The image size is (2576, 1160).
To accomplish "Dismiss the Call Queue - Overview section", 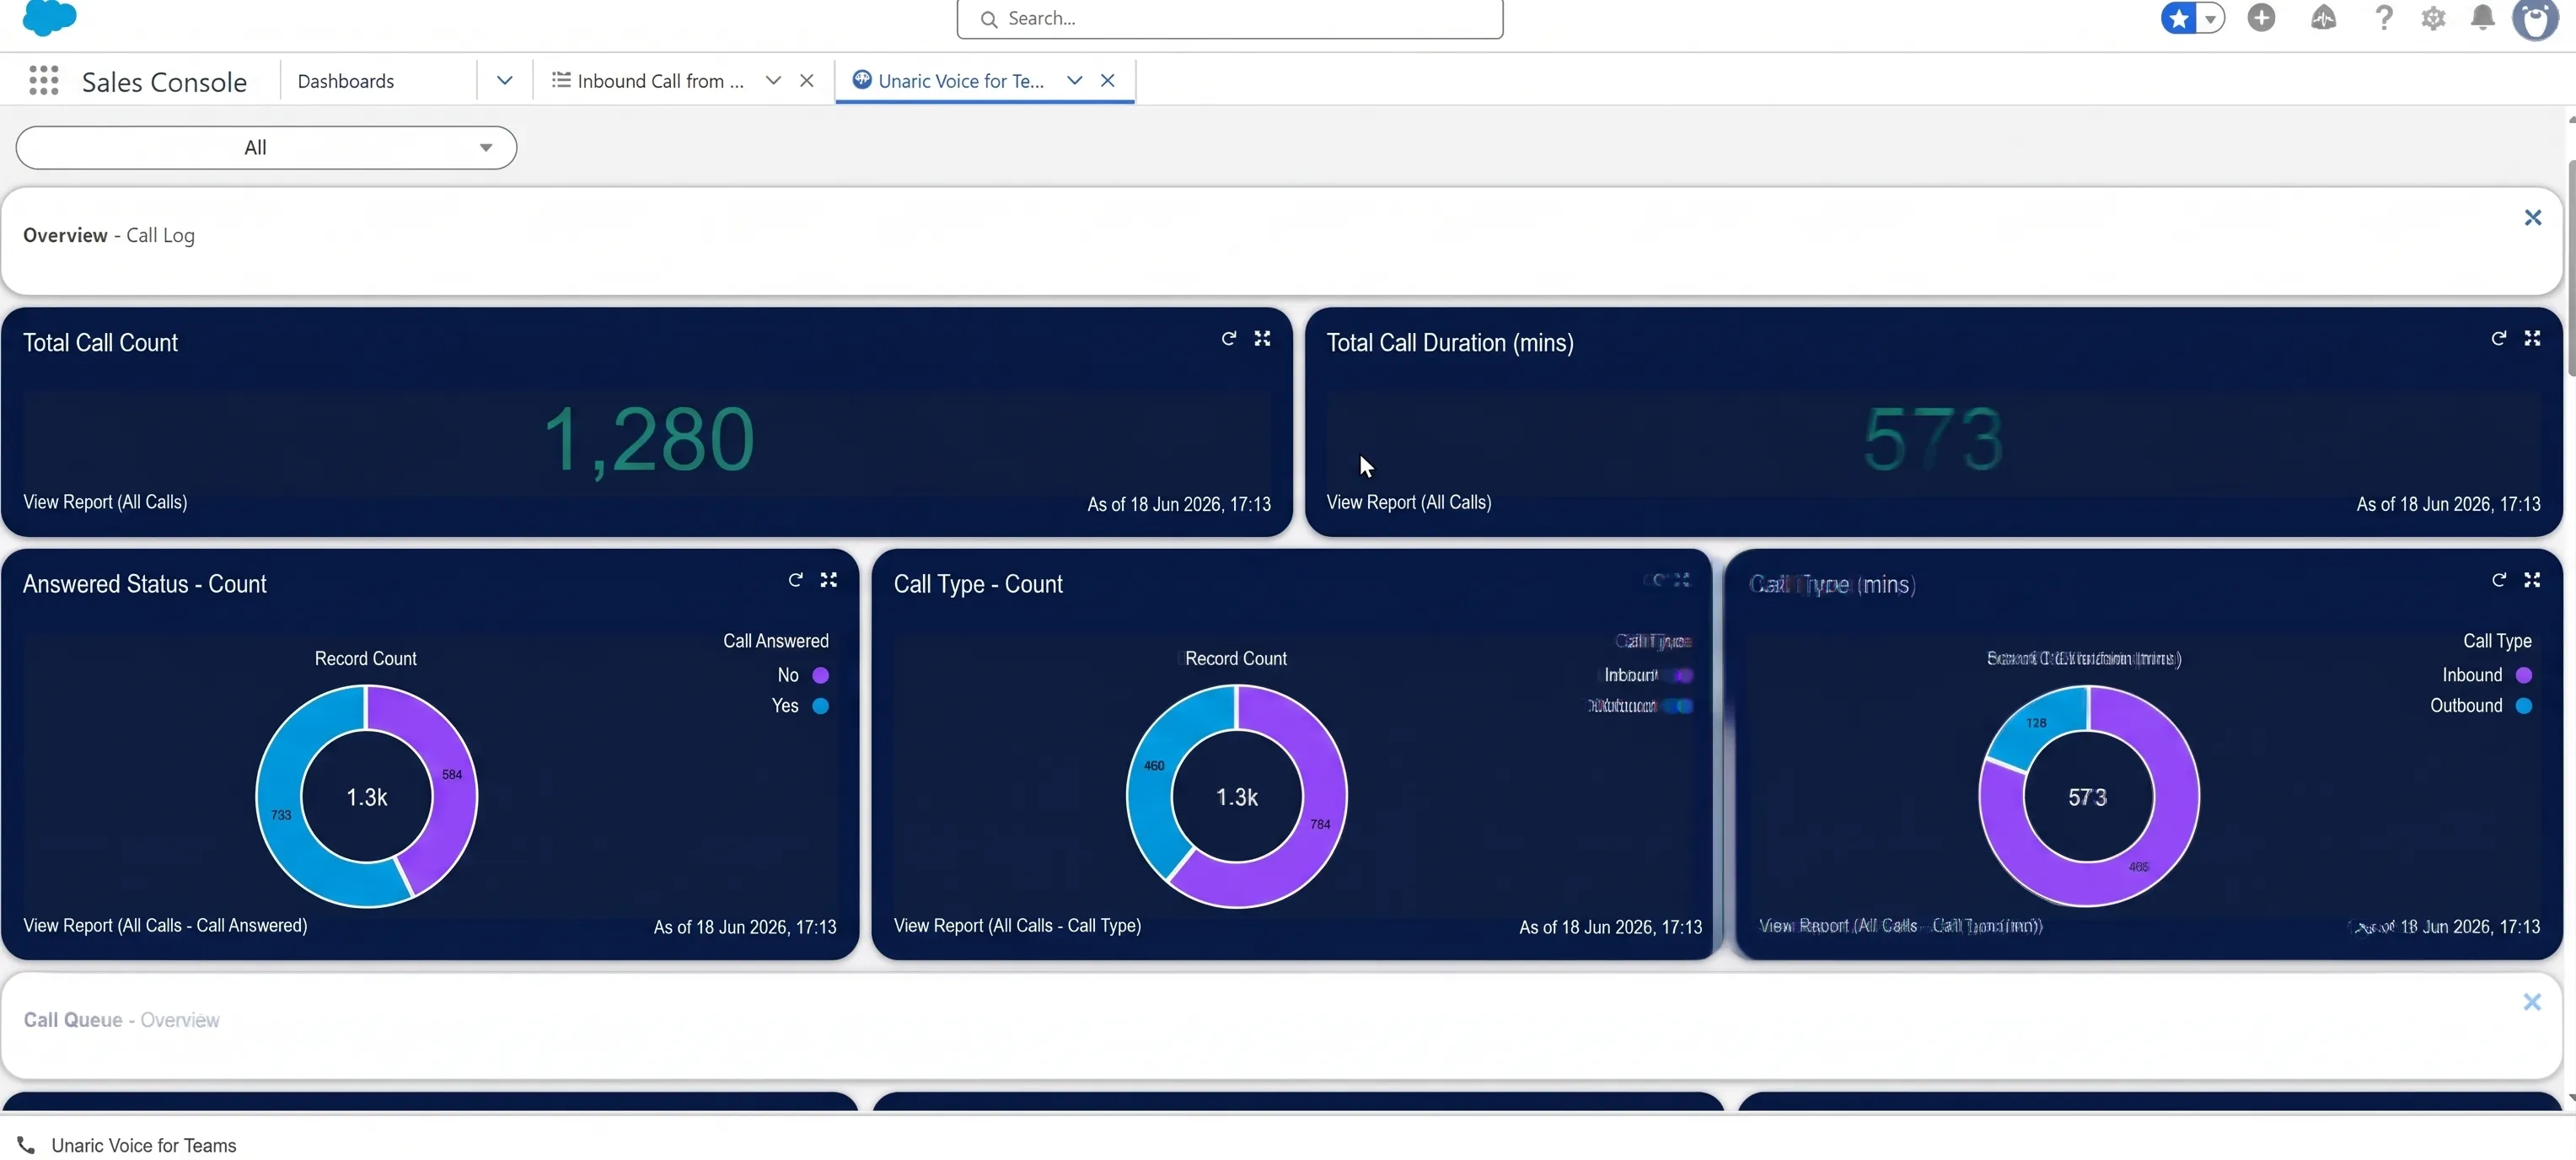I will tap(2531, 1002).
